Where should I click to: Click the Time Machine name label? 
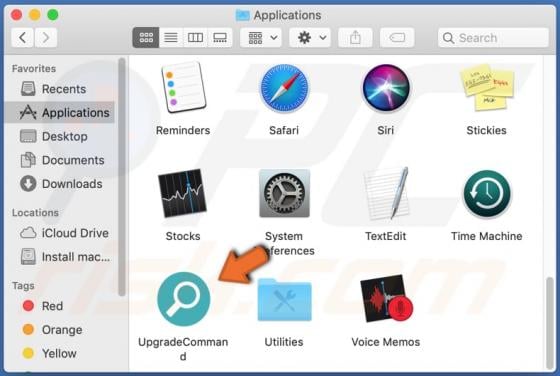tap(487, 236)
